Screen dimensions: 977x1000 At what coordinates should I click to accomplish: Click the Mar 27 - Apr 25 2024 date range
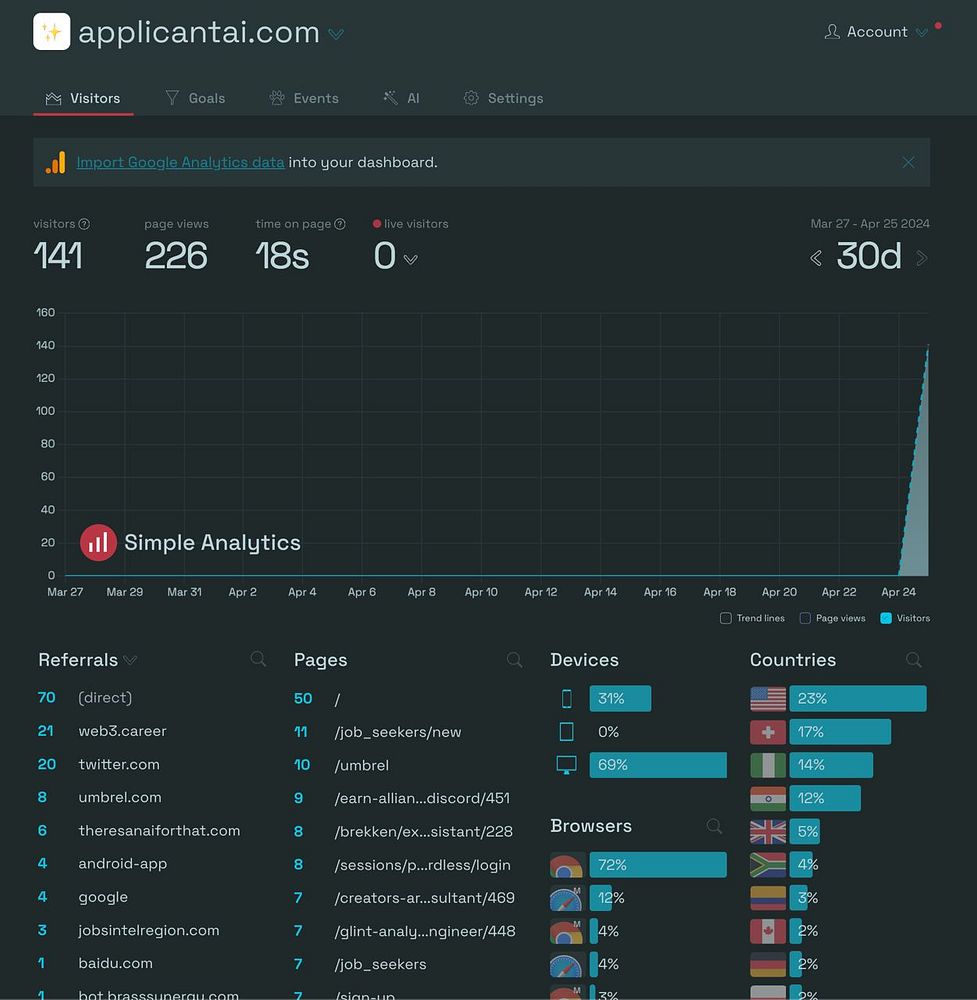click(x=870, y=224)
